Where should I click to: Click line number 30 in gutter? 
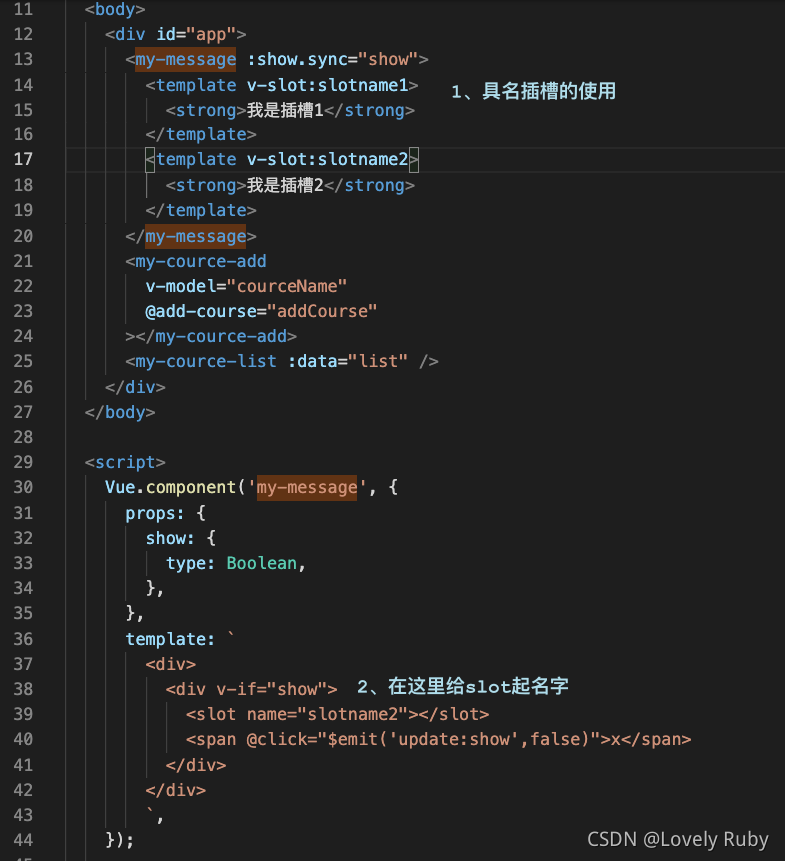click(23, 487)
